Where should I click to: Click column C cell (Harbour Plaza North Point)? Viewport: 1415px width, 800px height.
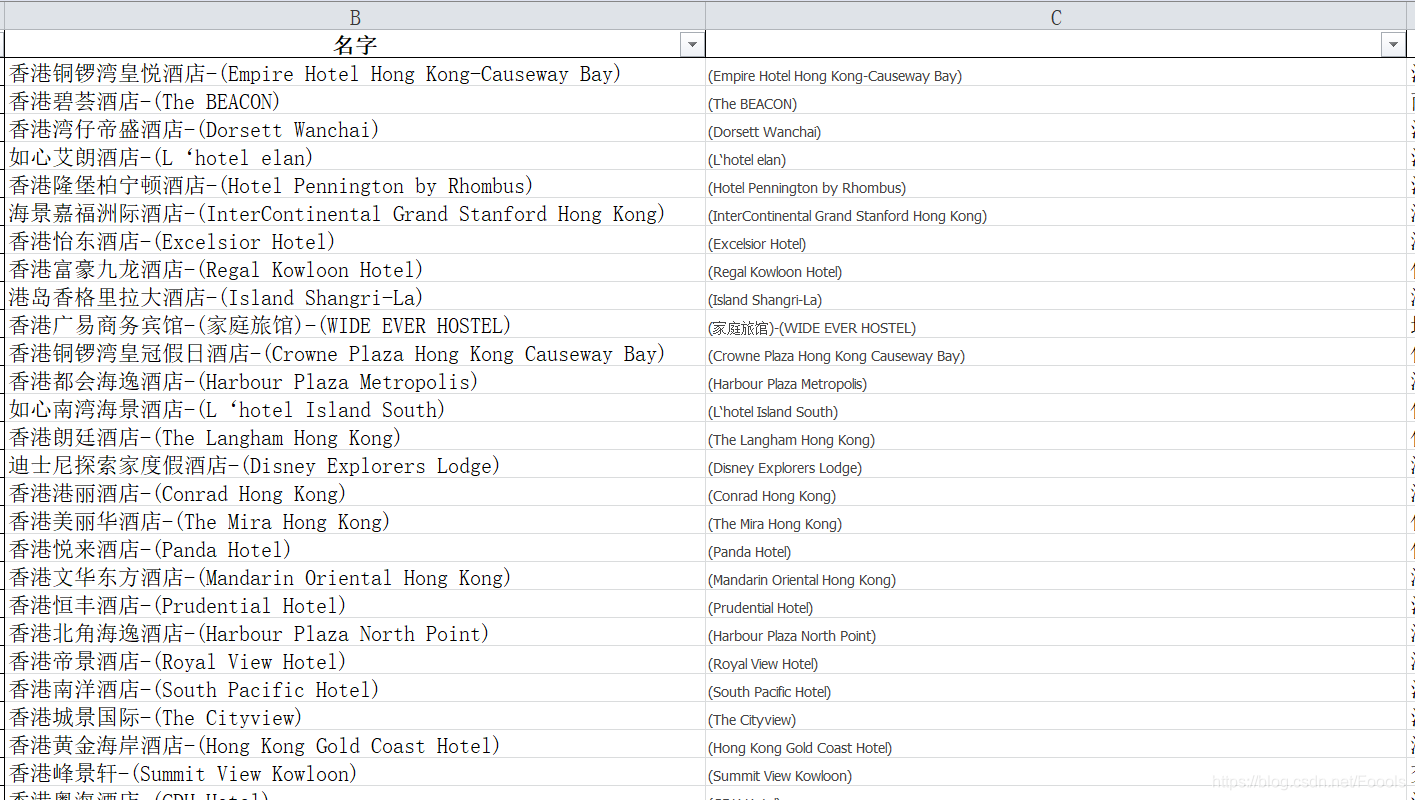[1057, 633]
